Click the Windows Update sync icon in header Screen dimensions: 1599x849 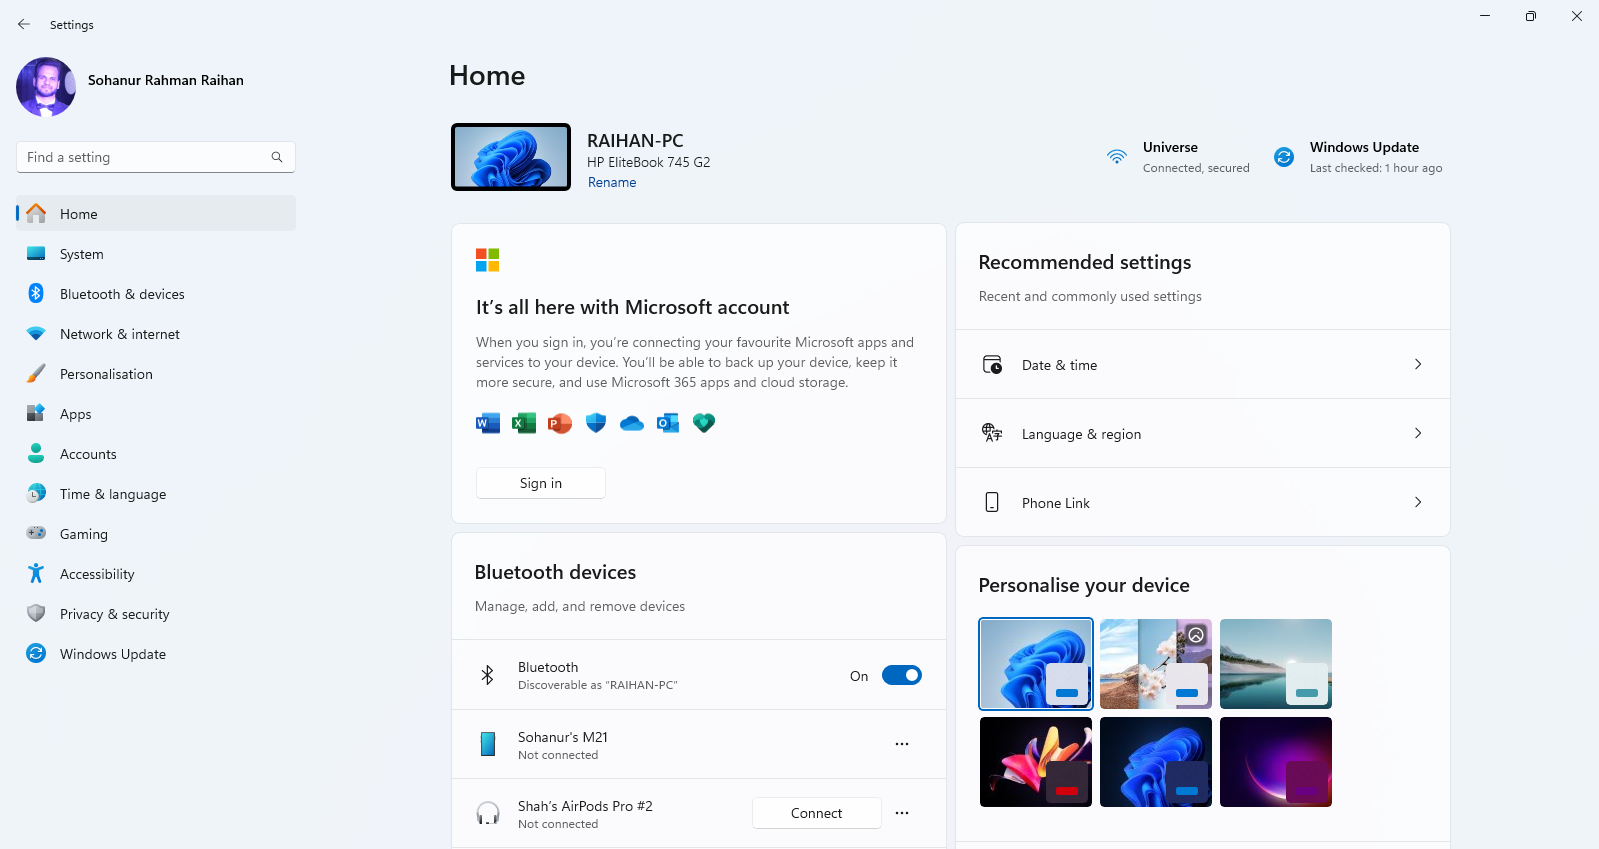coord(1284,157)
